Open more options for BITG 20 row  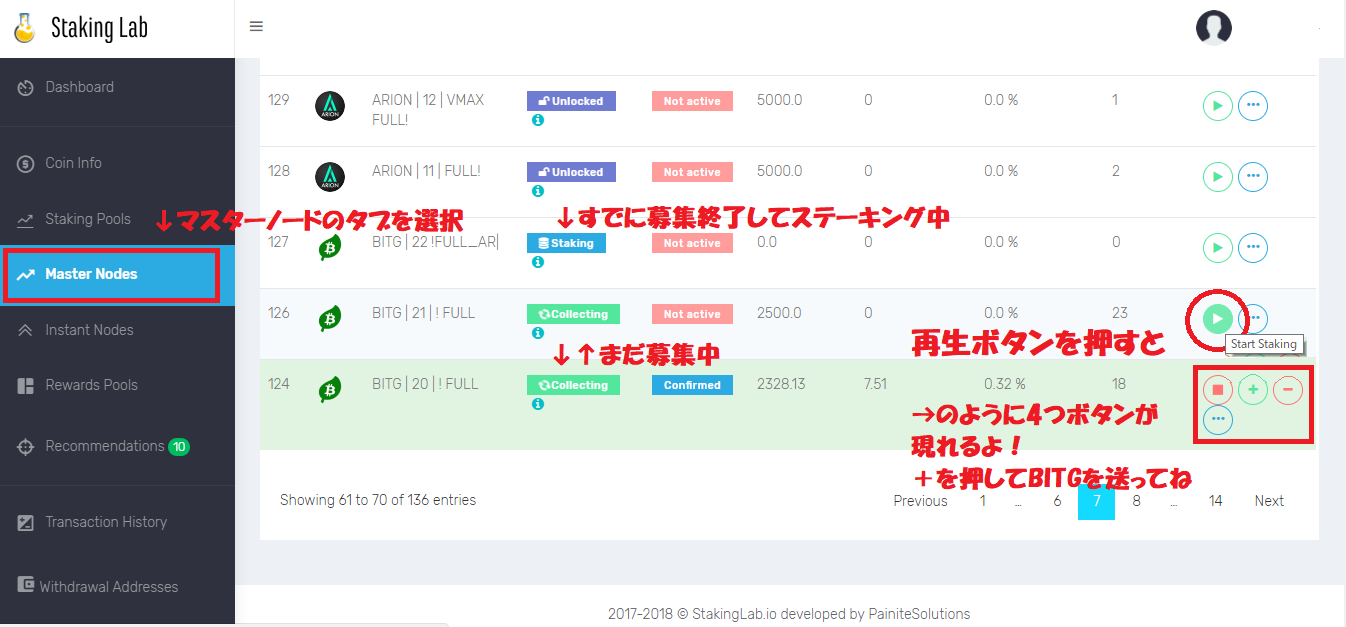(x=1217, y=419)
